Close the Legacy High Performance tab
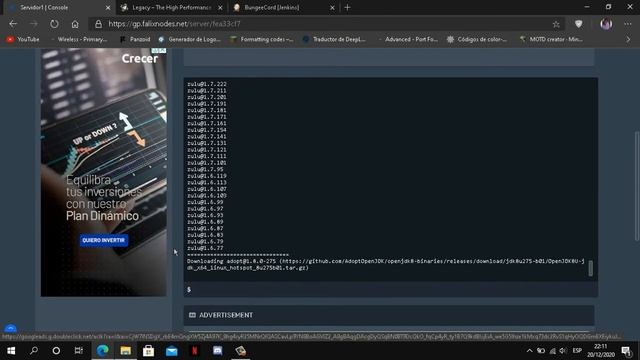This screenshot has height=360, width=640. click(x=220, y=7)
